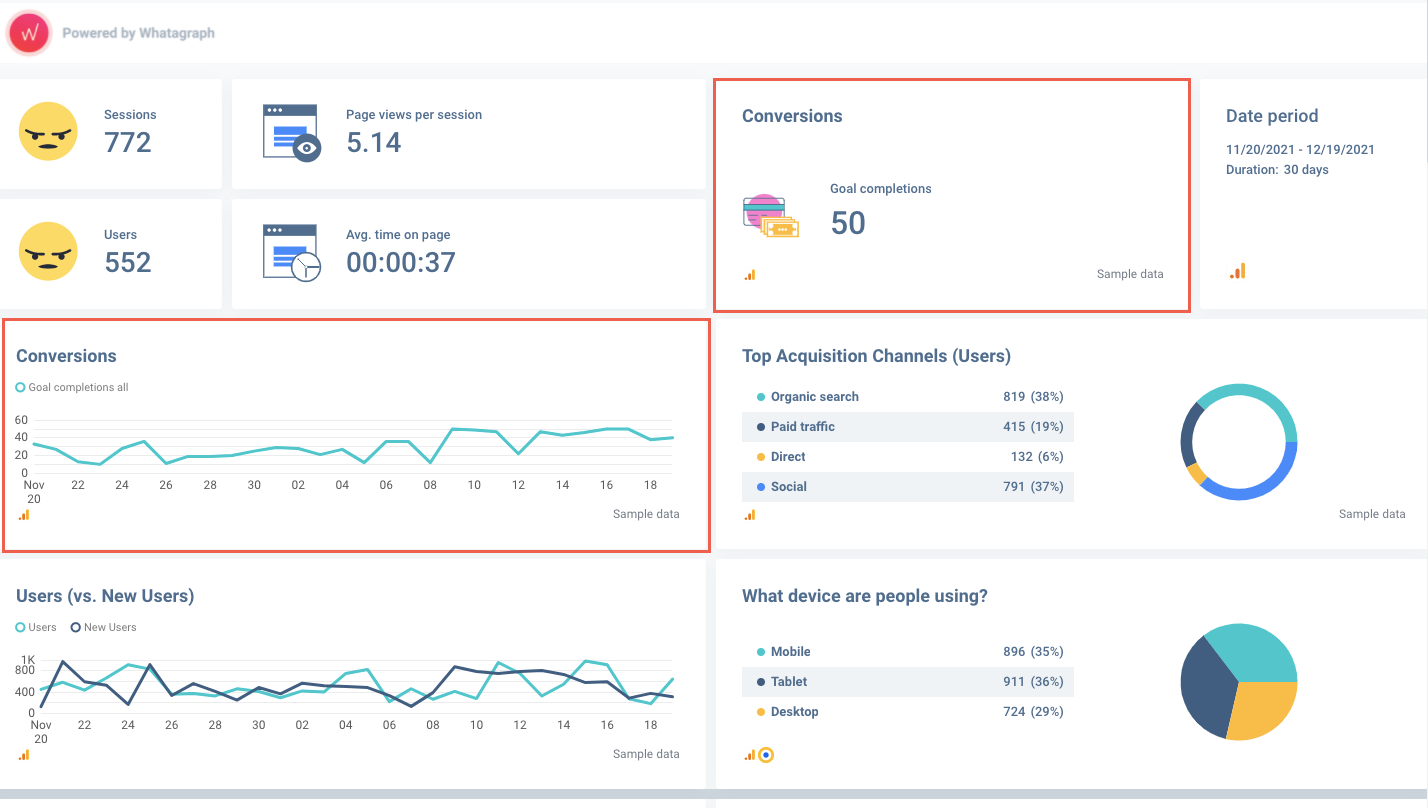
Task: Click the Page views per session value 5.14
Action: [374, 143]
